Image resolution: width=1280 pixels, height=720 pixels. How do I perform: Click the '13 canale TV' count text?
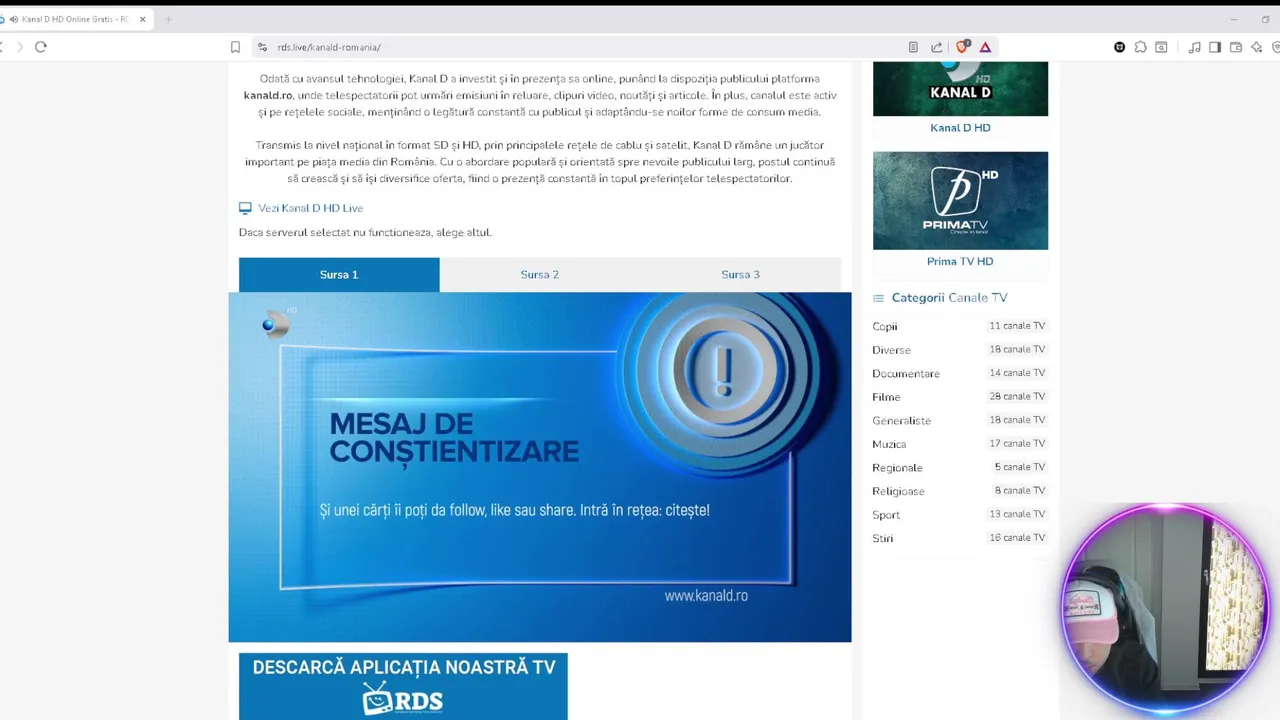click(x=1017, y=514)
